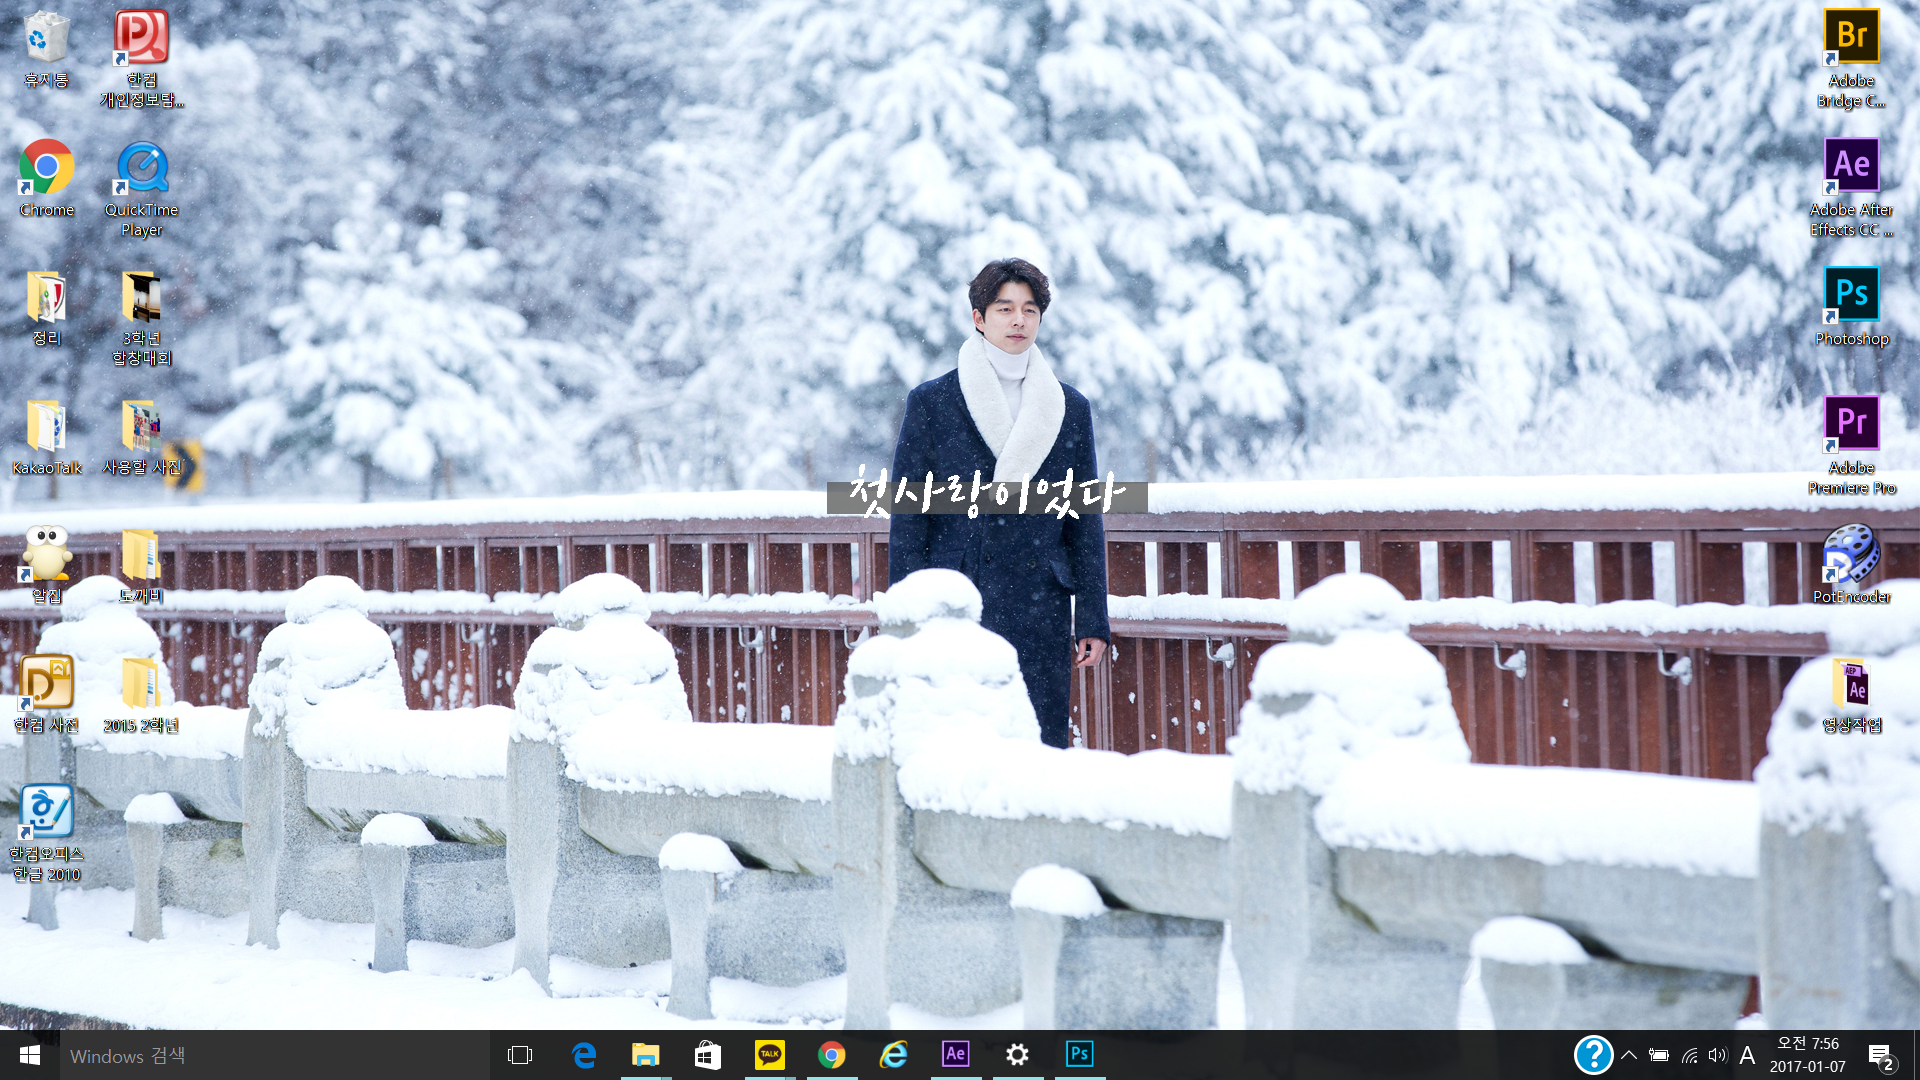The width and height of the screenshot is (1920, 1080).
Task: Open the volume control in the tray
Action: [1717, 1055]
